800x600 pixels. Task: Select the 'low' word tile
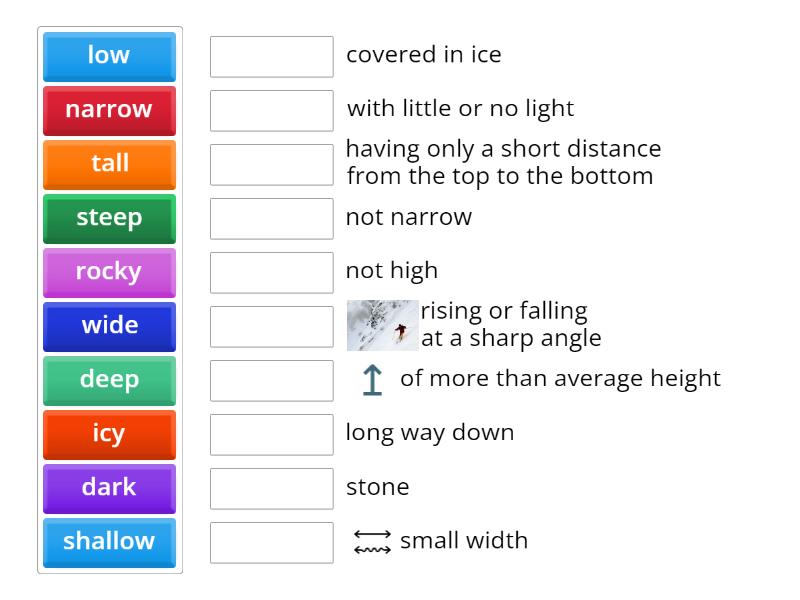[108, 56]
